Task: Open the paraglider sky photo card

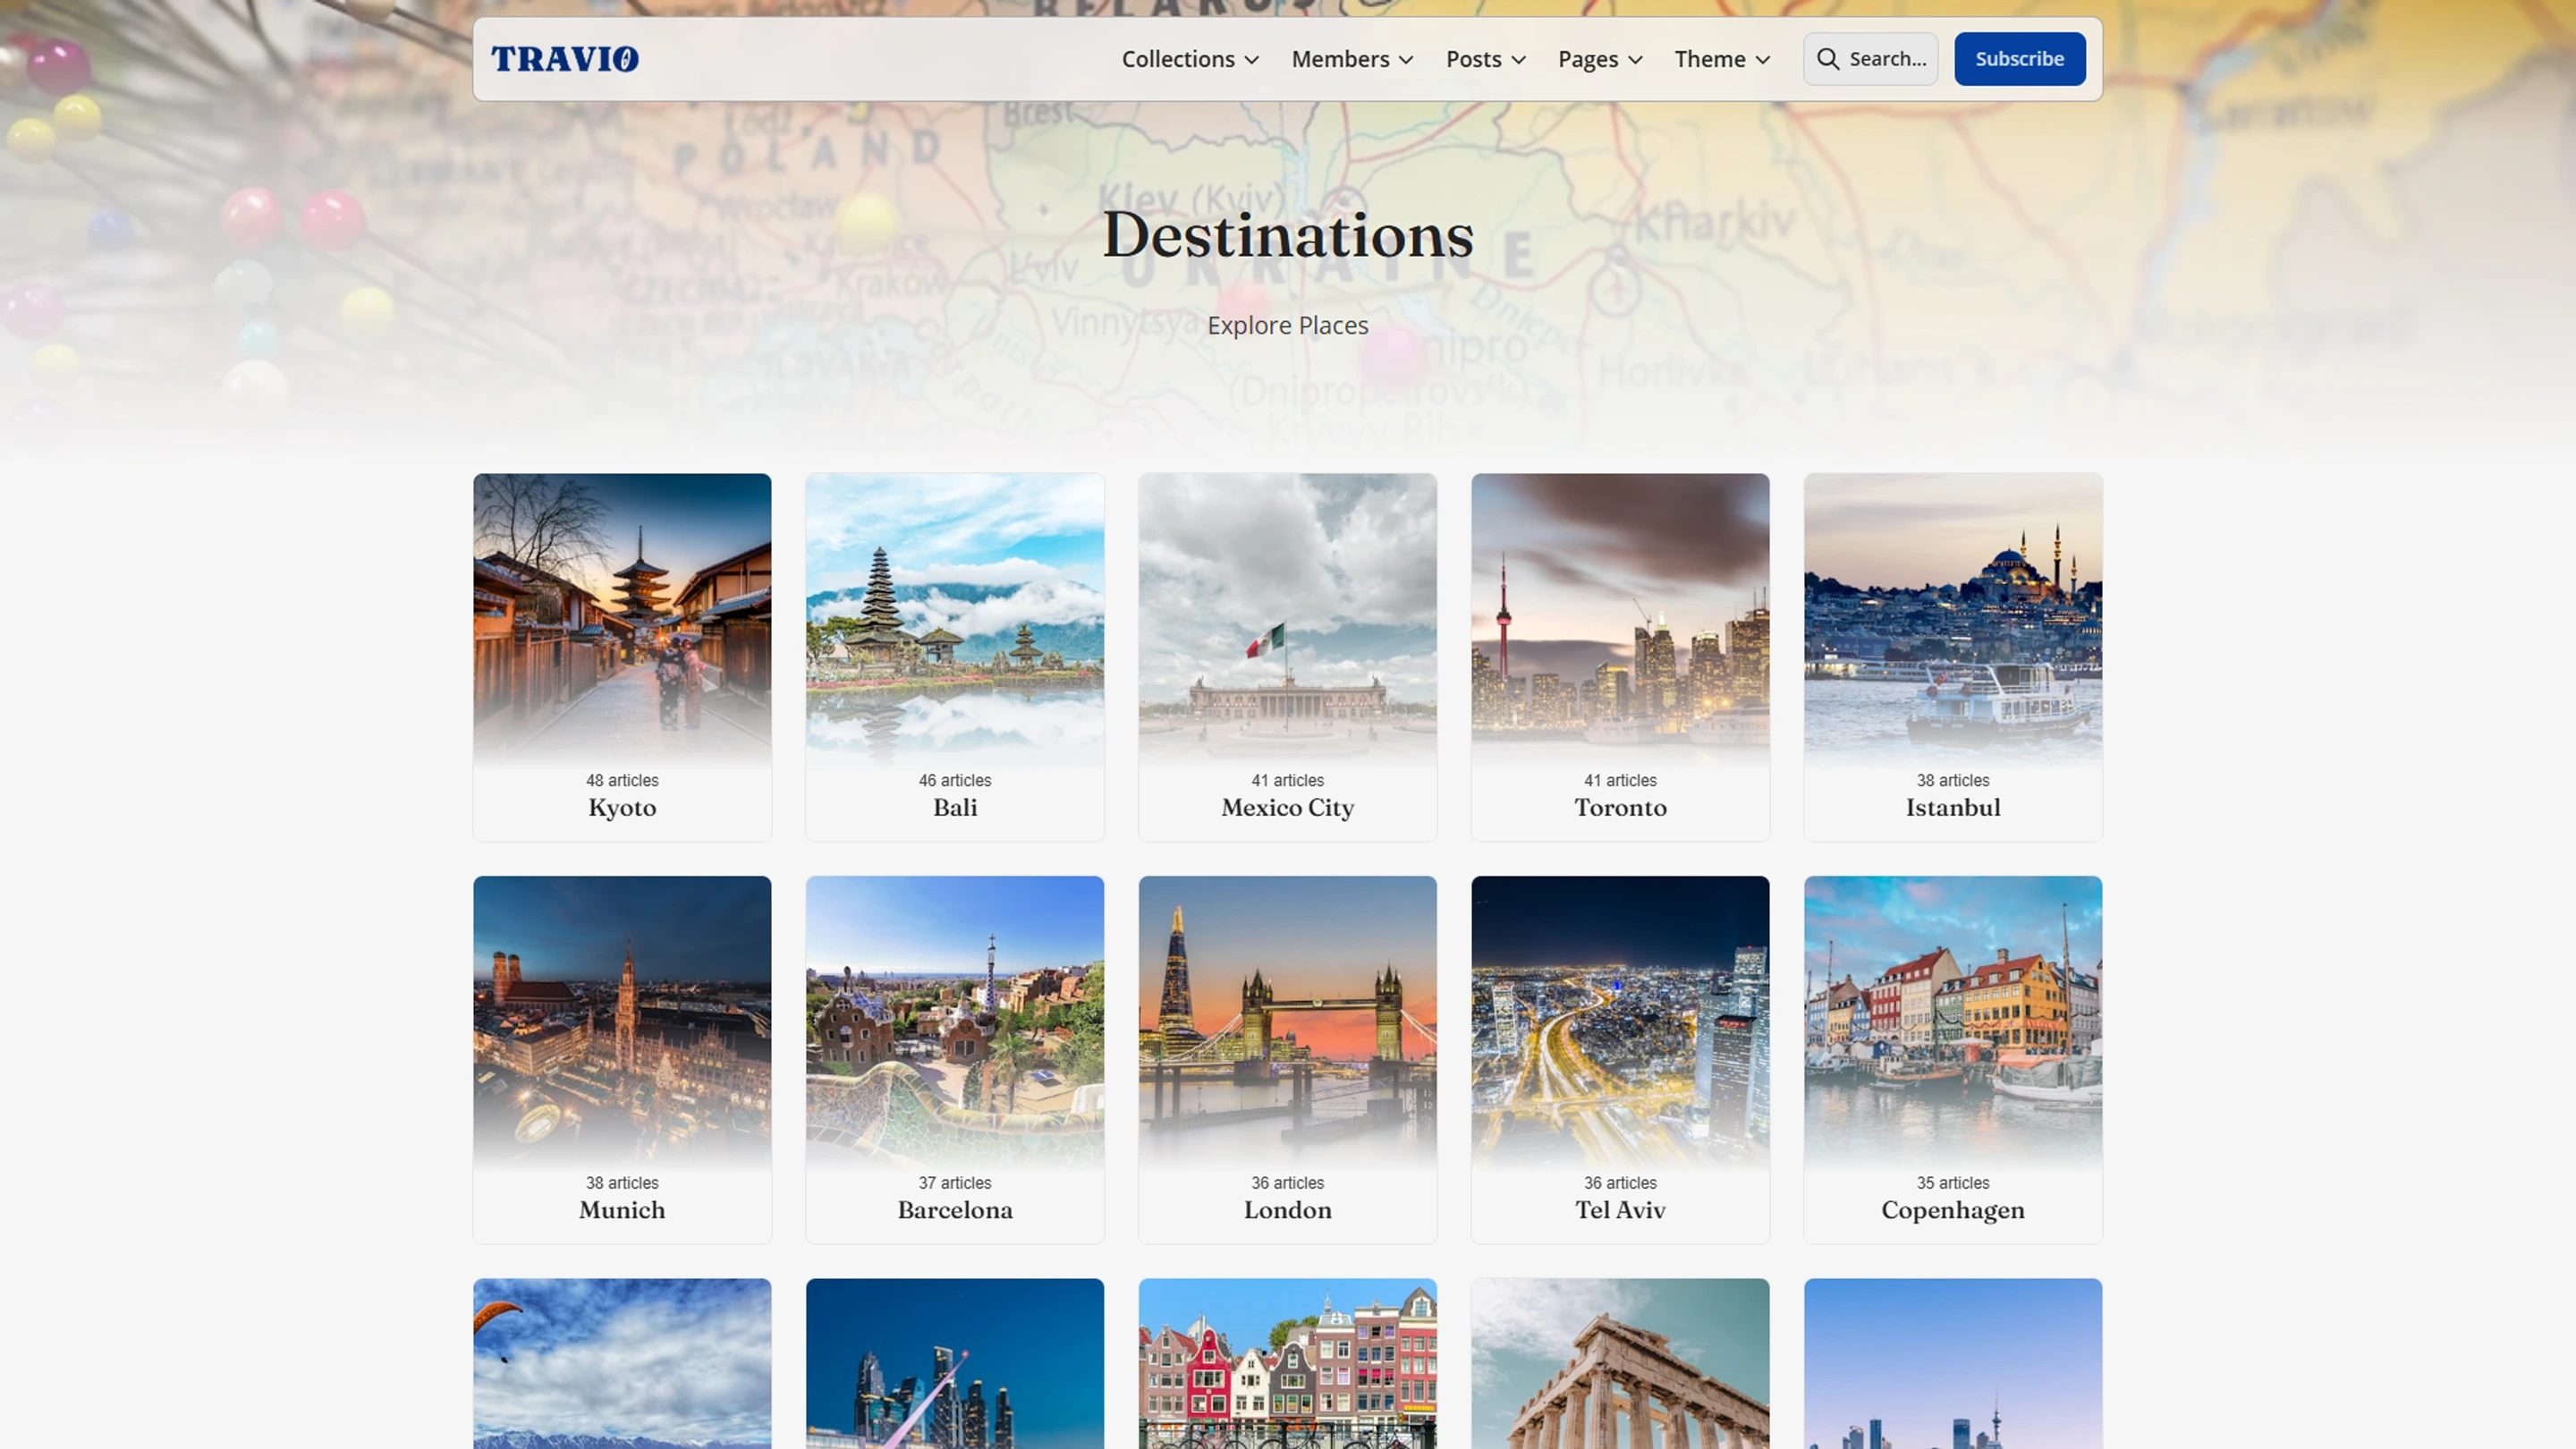Action: coord(622,1364)
